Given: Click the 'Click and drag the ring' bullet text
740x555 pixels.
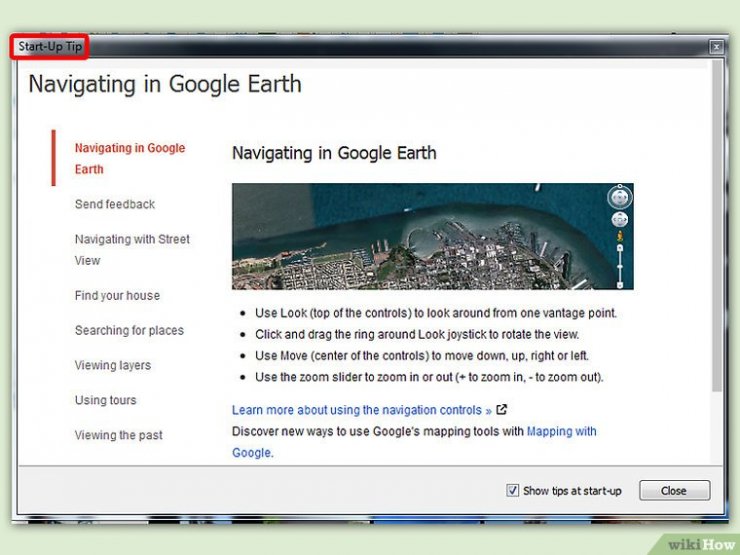Looking at the screenshot, I should [417, 335].
